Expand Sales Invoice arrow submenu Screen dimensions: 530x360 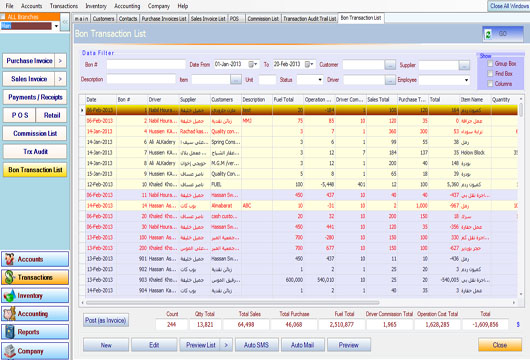(60, 79)
